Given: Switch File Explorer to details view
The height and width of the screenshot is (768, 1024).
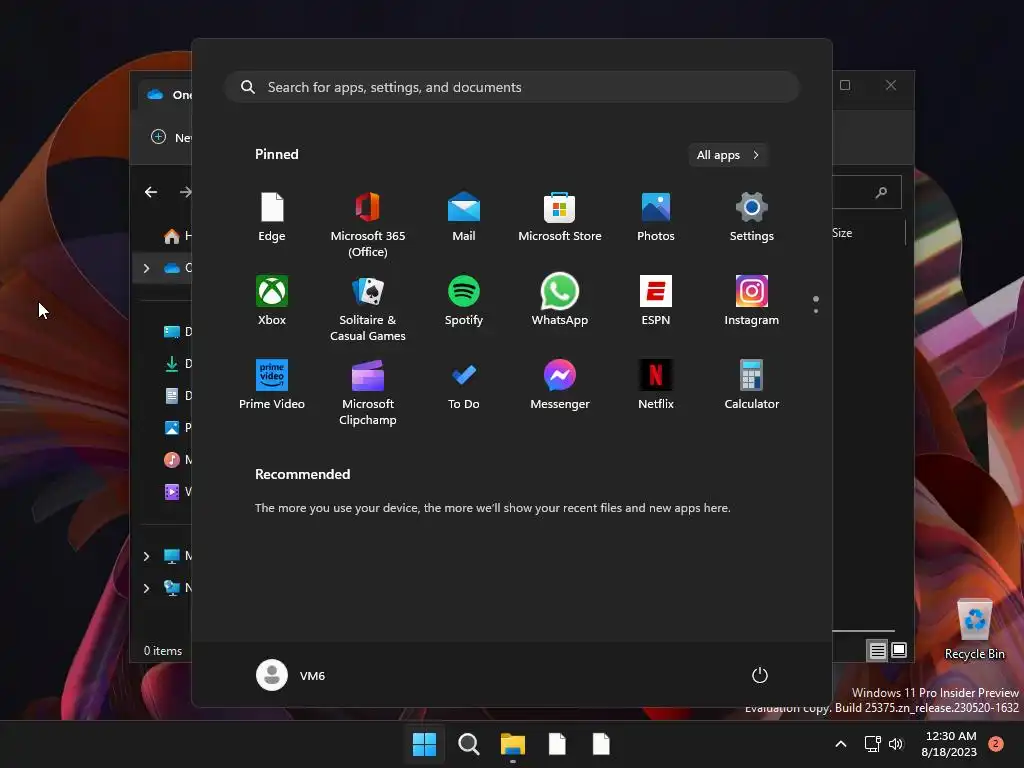Looking at the screenshot, I should (877, 650).
